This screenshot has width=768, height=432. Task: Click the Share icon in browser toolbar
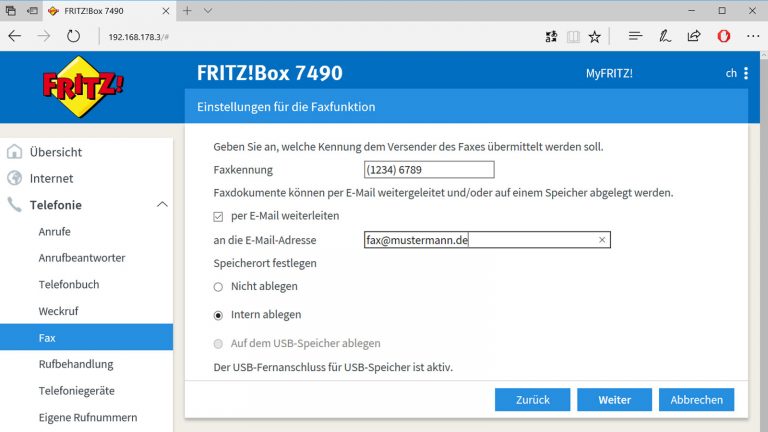[693, 36]
